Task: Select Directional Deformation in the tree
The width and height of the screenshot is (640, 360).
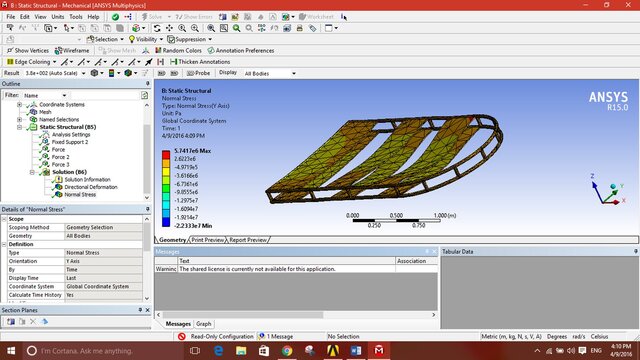Action: [x=91, y=187]
